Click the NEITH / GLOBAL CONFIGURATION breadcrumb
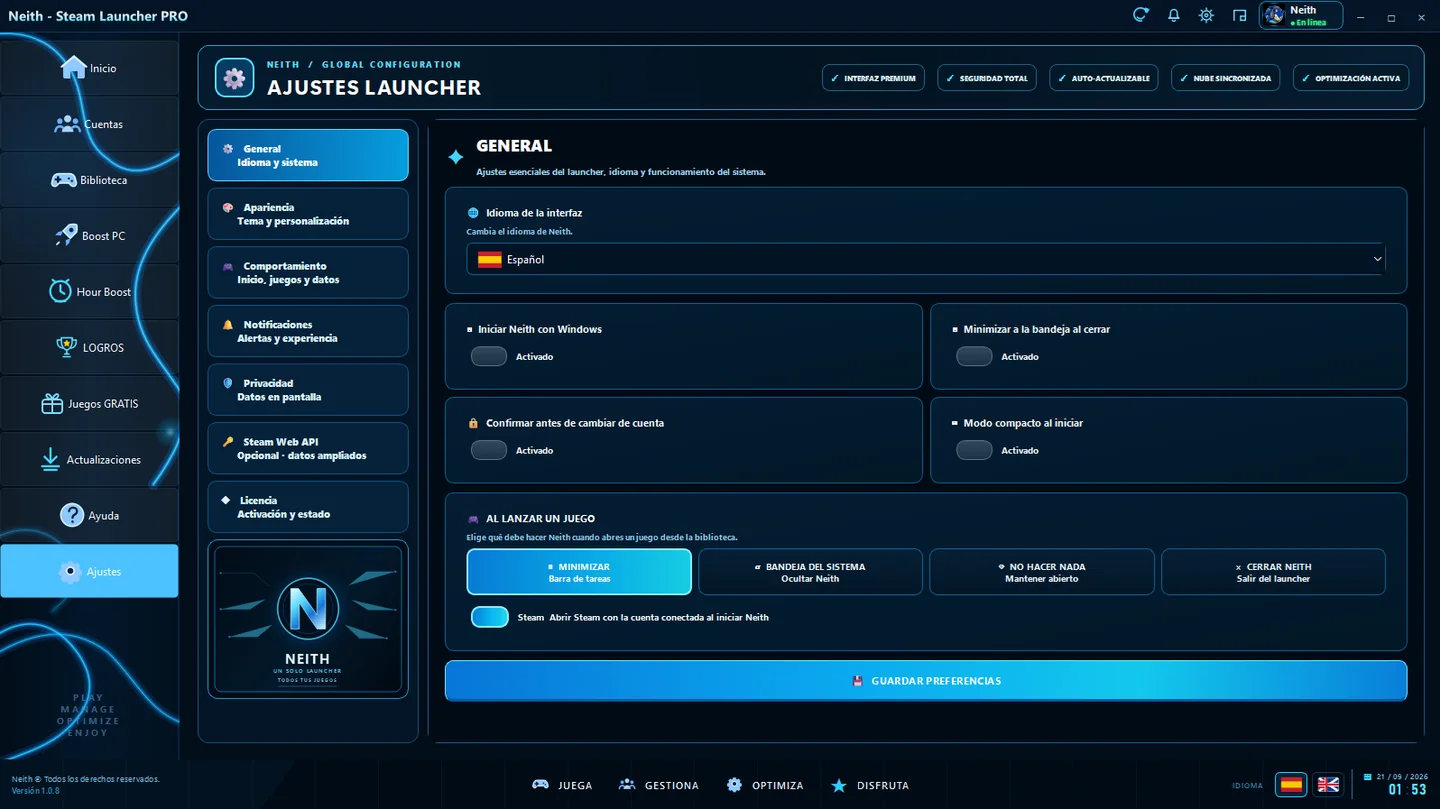Viewport: 1440px width, 809px height. [x=364, y=65]
